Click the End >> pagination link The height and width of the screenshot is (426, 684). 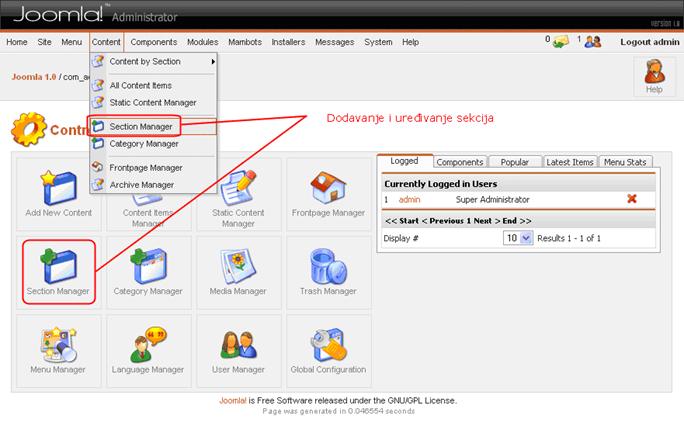click(x=517, y=221)
